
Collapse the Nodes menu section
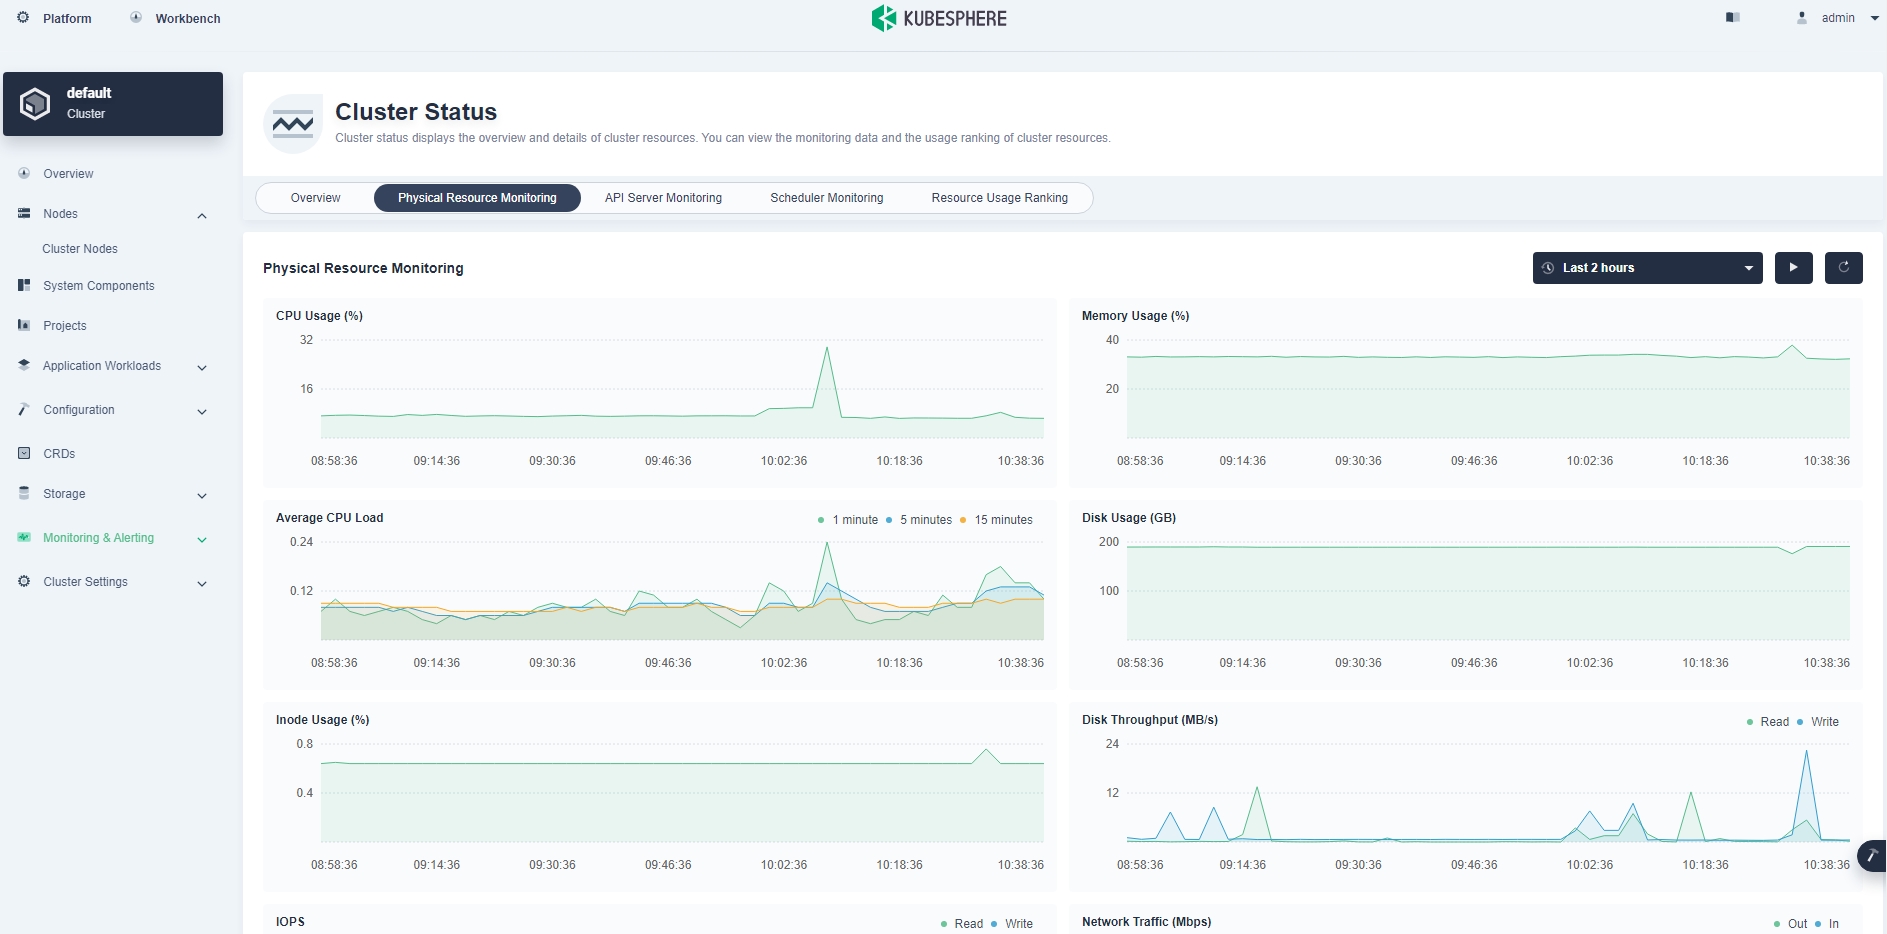pyautogui.click(x=202, y=215)
